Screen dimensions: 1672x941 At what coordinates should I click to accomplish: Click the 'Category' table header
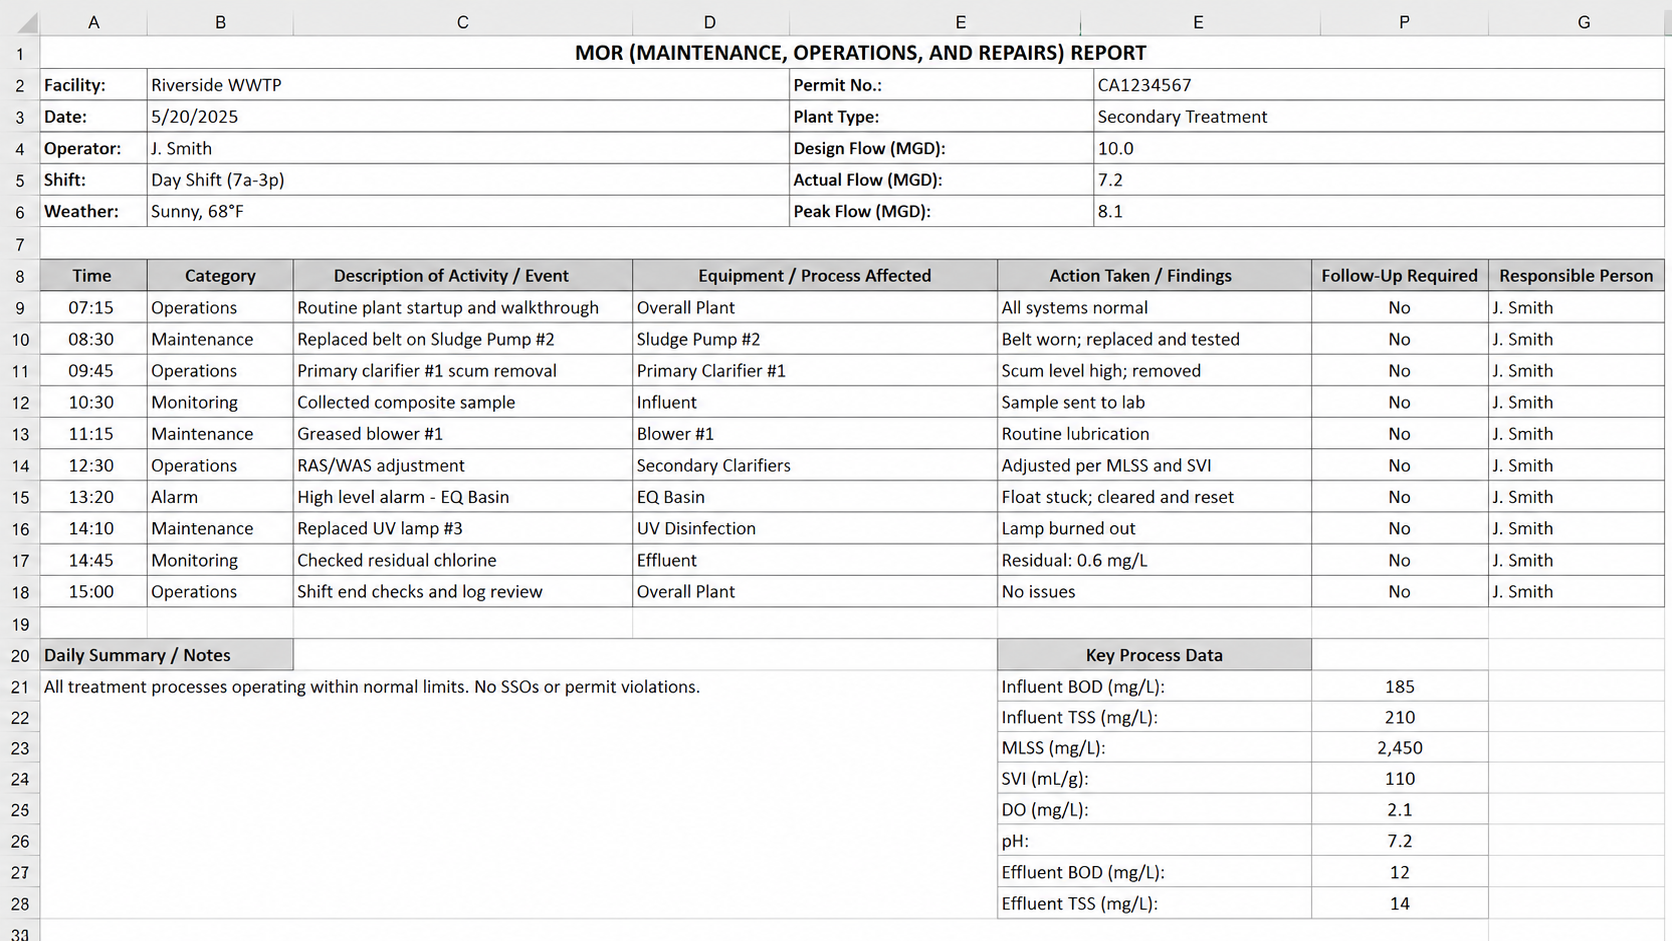tap(220, 275)
